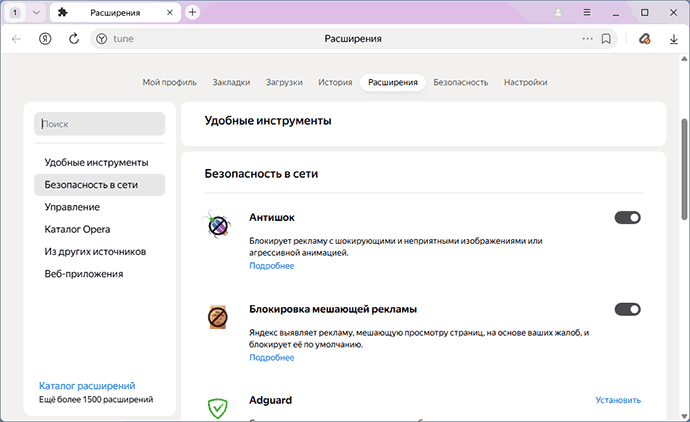This screenshot has height=422, width=690.
Task: Click Подробнее under Блокировка мешающей рекламы
Action: click(x=272, y=358)
